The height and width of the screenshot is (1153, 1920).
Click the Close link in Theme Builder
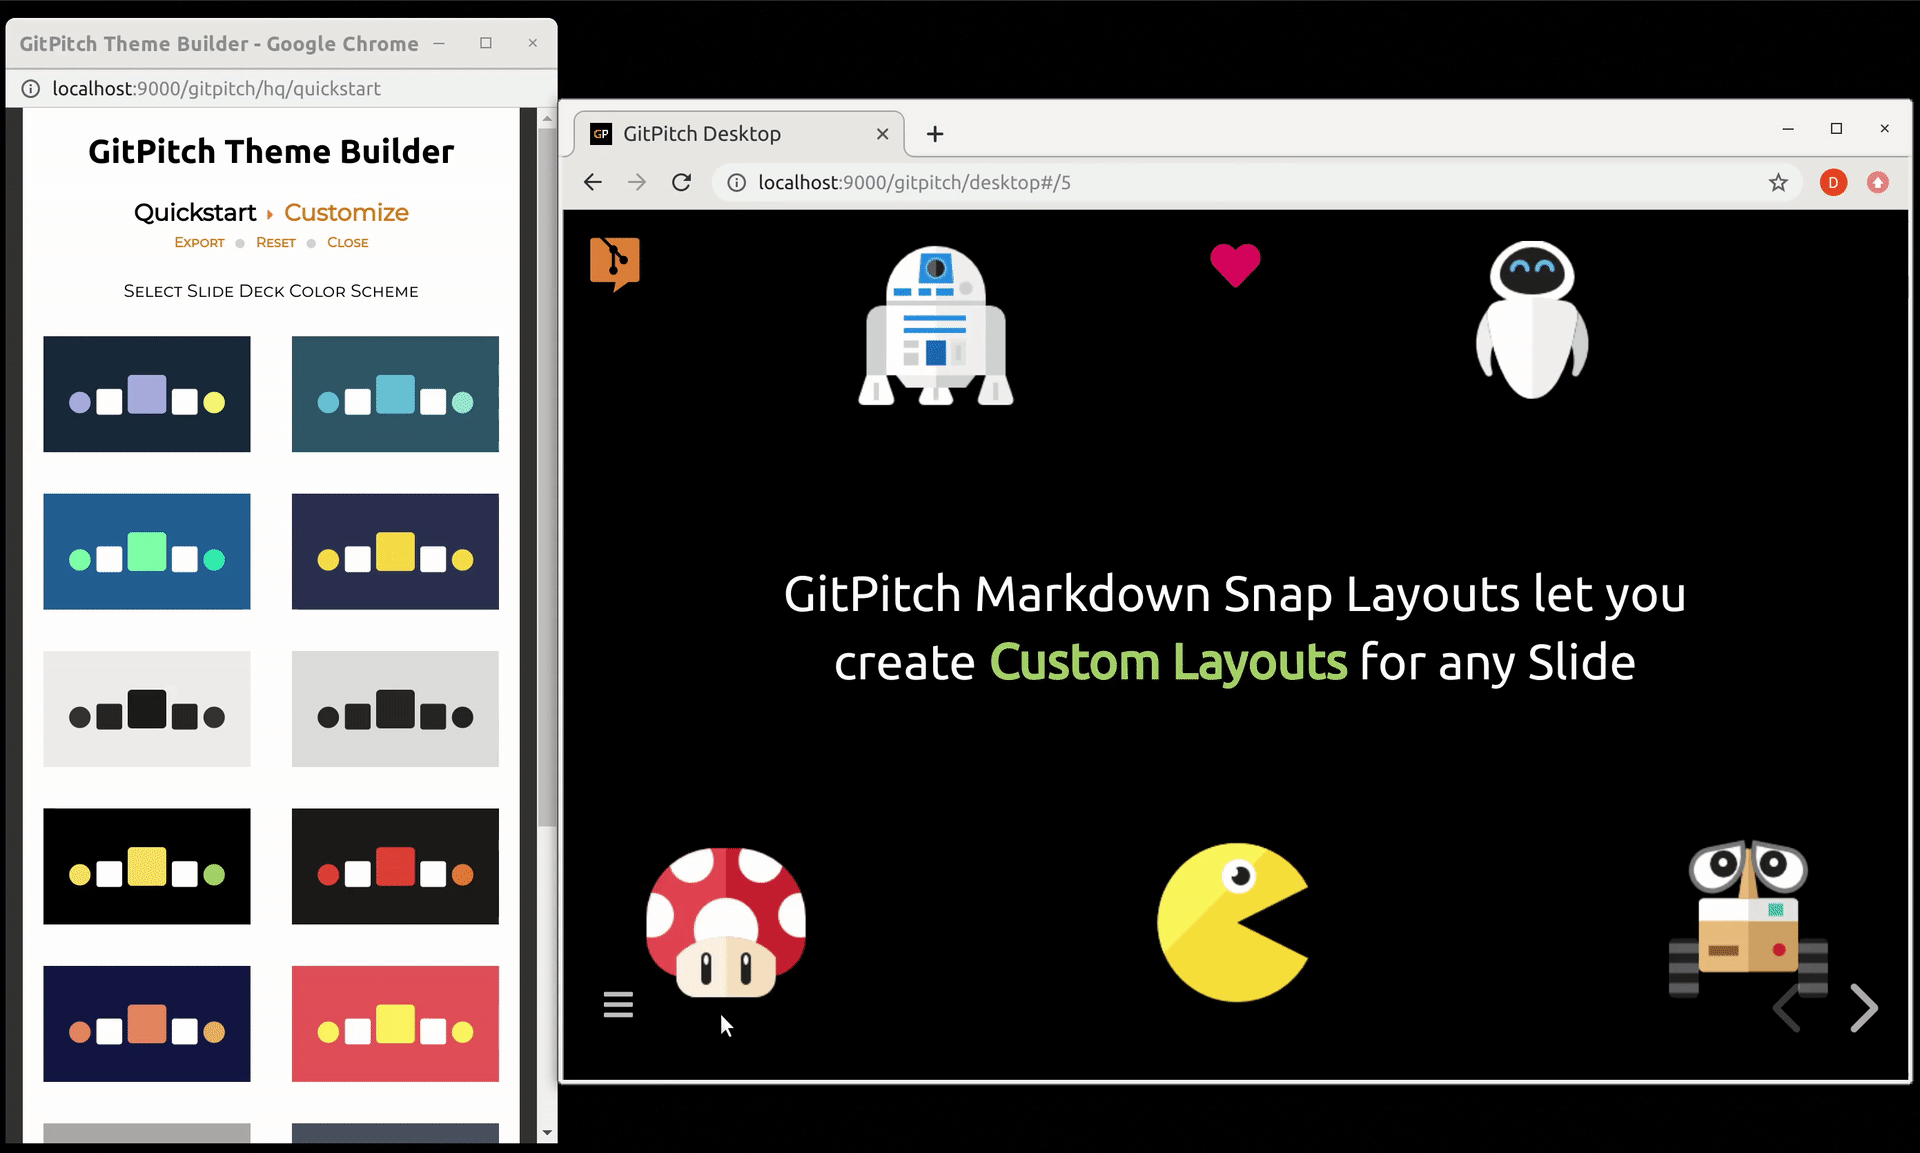(347, 242)
